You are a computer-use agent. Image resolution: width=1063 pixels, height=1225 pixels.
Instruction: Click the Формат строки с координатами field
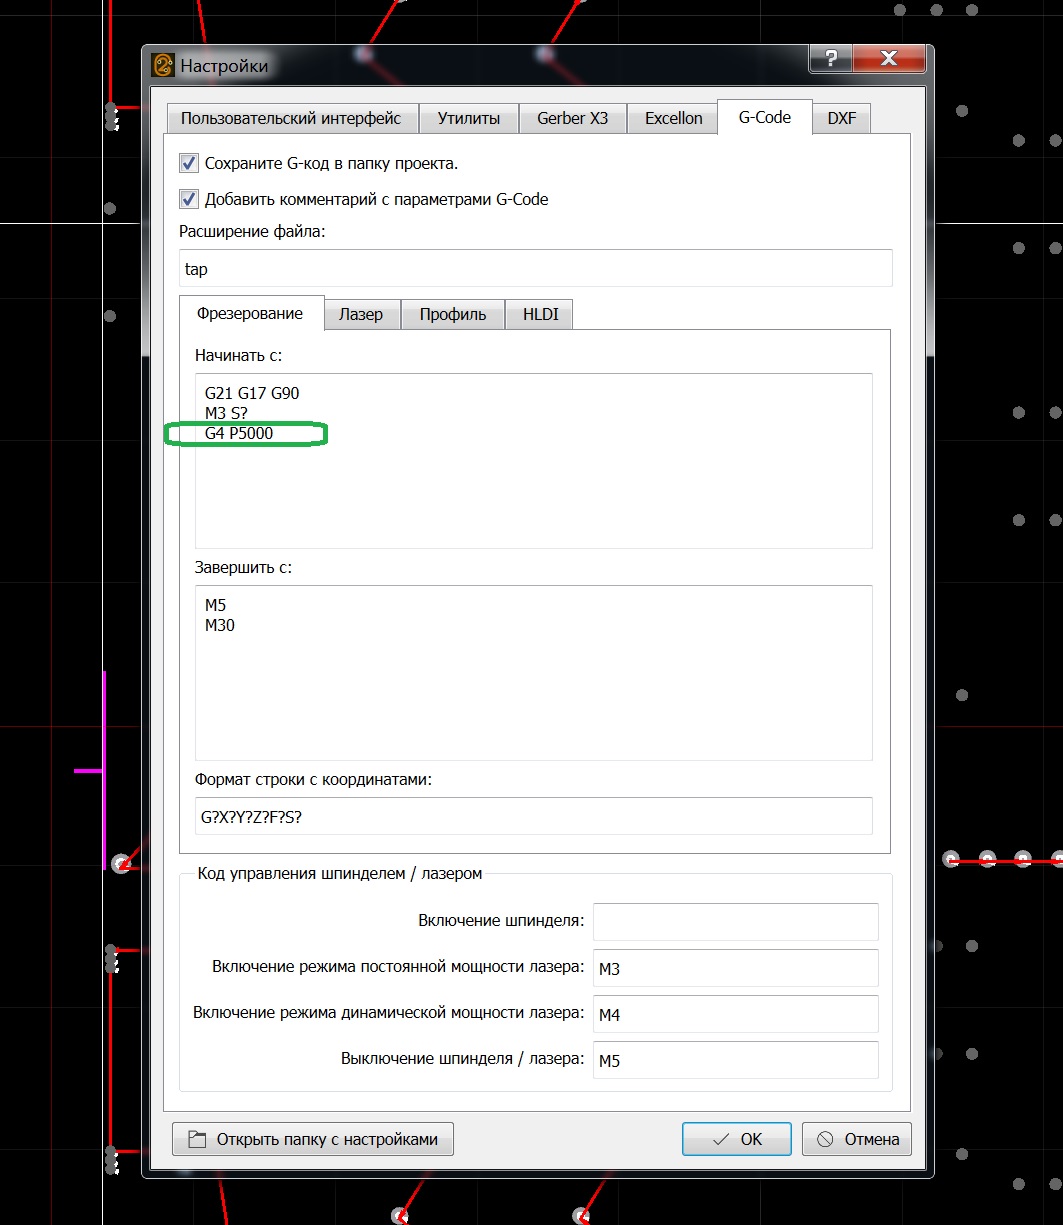[x=533, y=816]
